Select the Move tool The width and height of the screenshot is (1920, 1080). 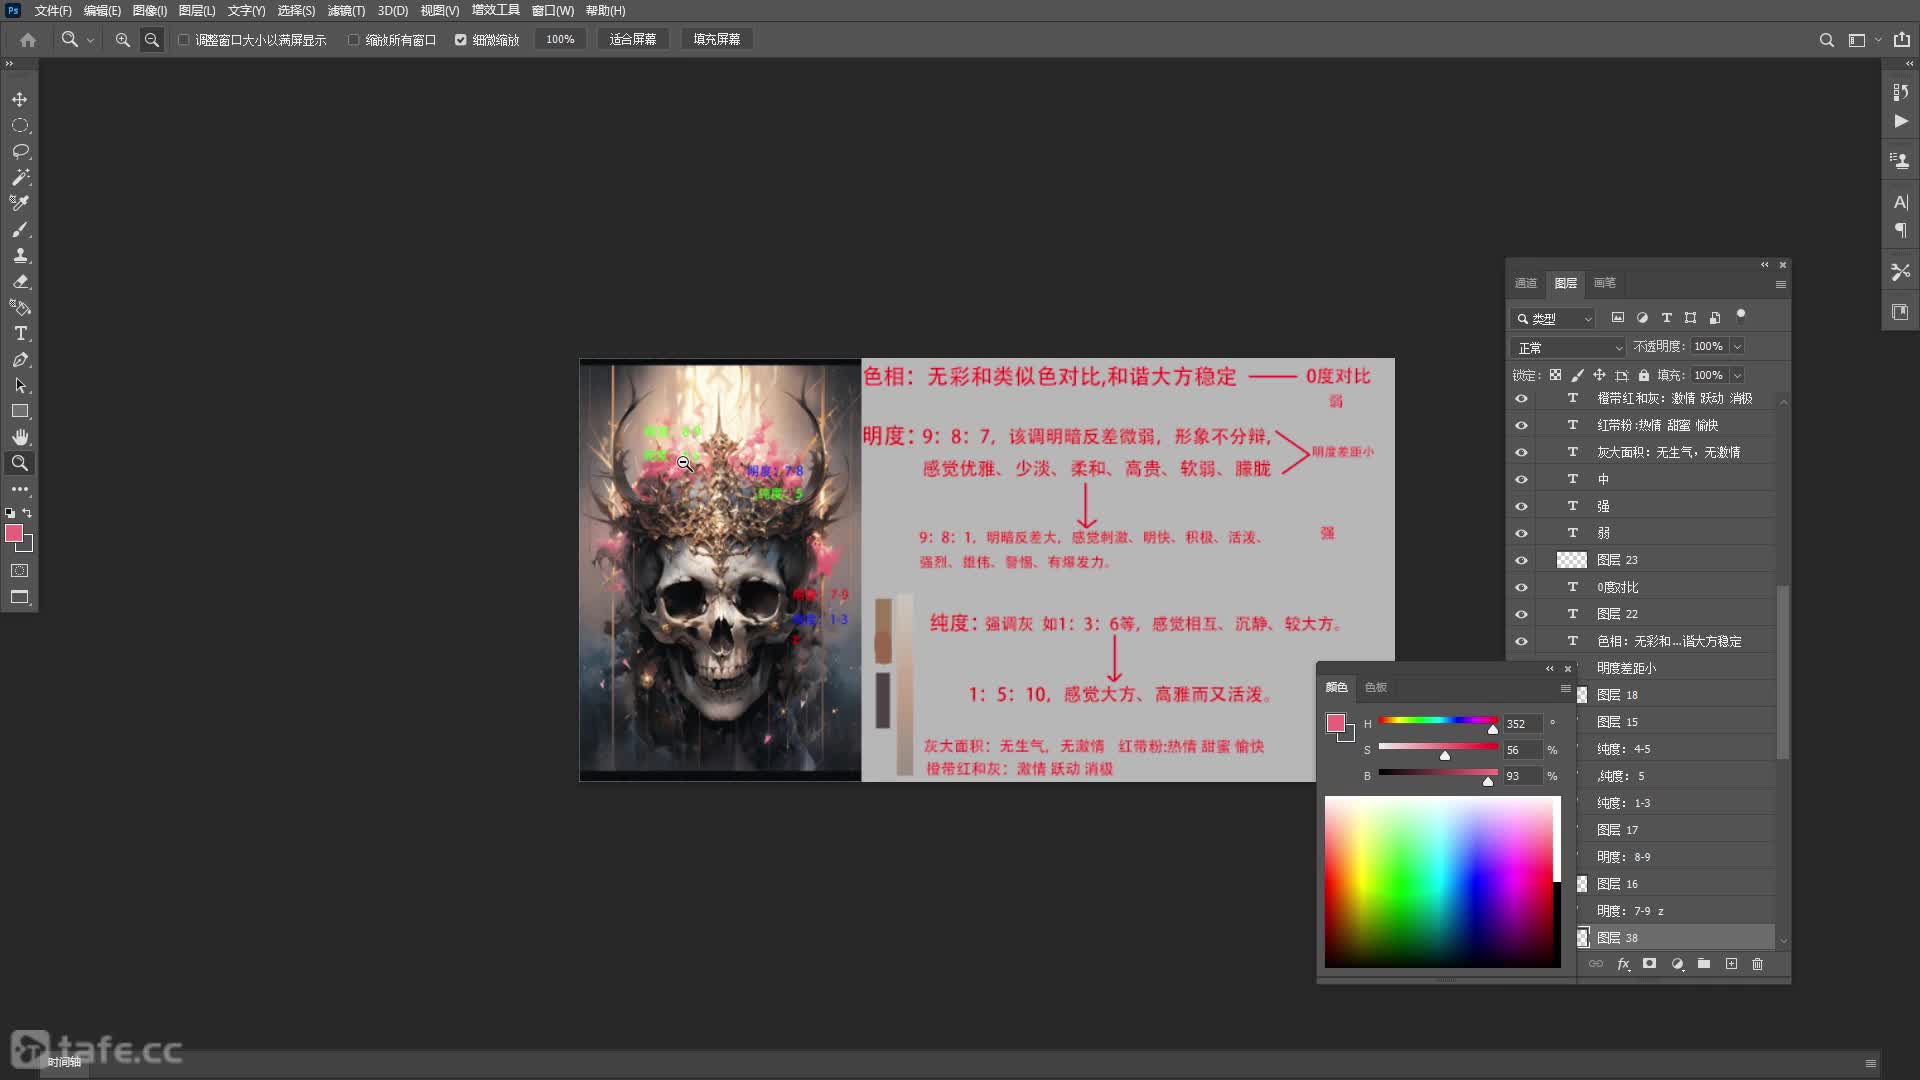click(20, 99)
